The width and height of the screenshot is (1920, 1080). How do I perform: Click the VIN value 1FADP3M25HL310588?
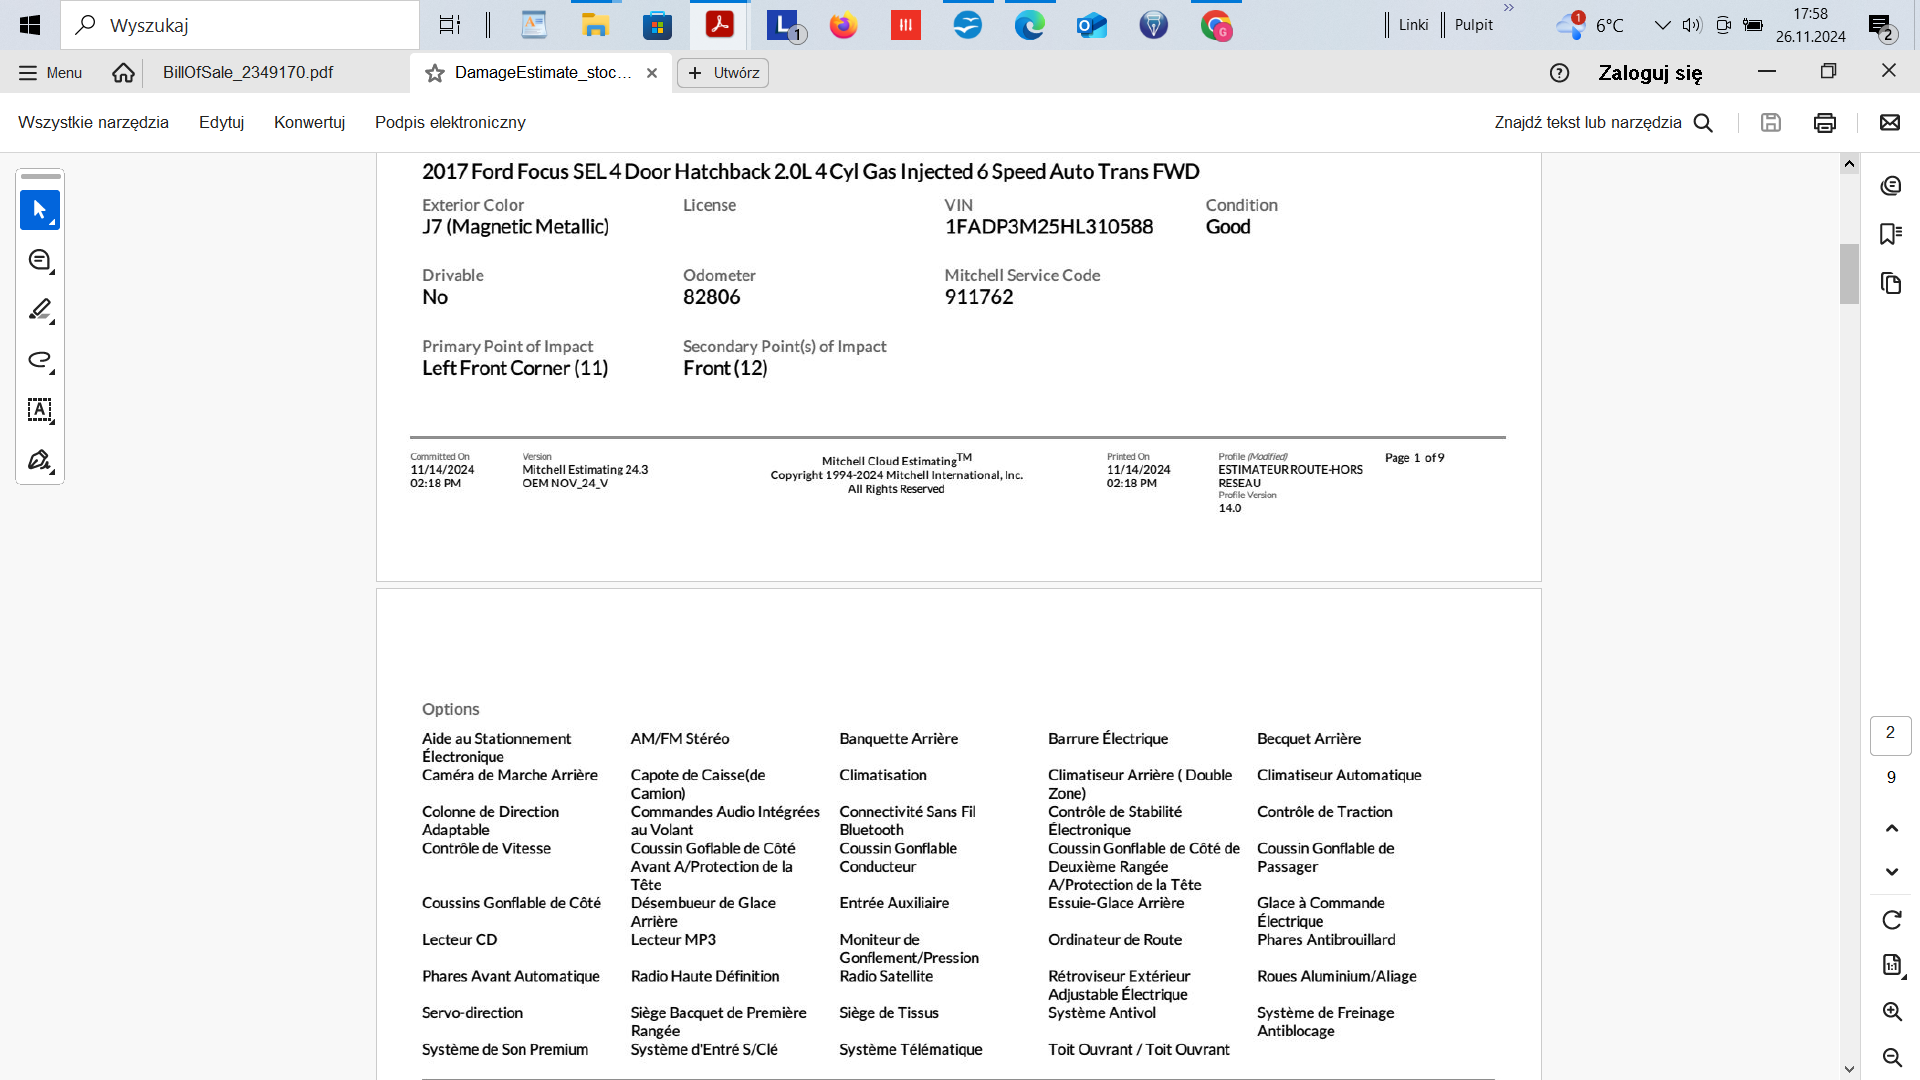coord(1049,227)
